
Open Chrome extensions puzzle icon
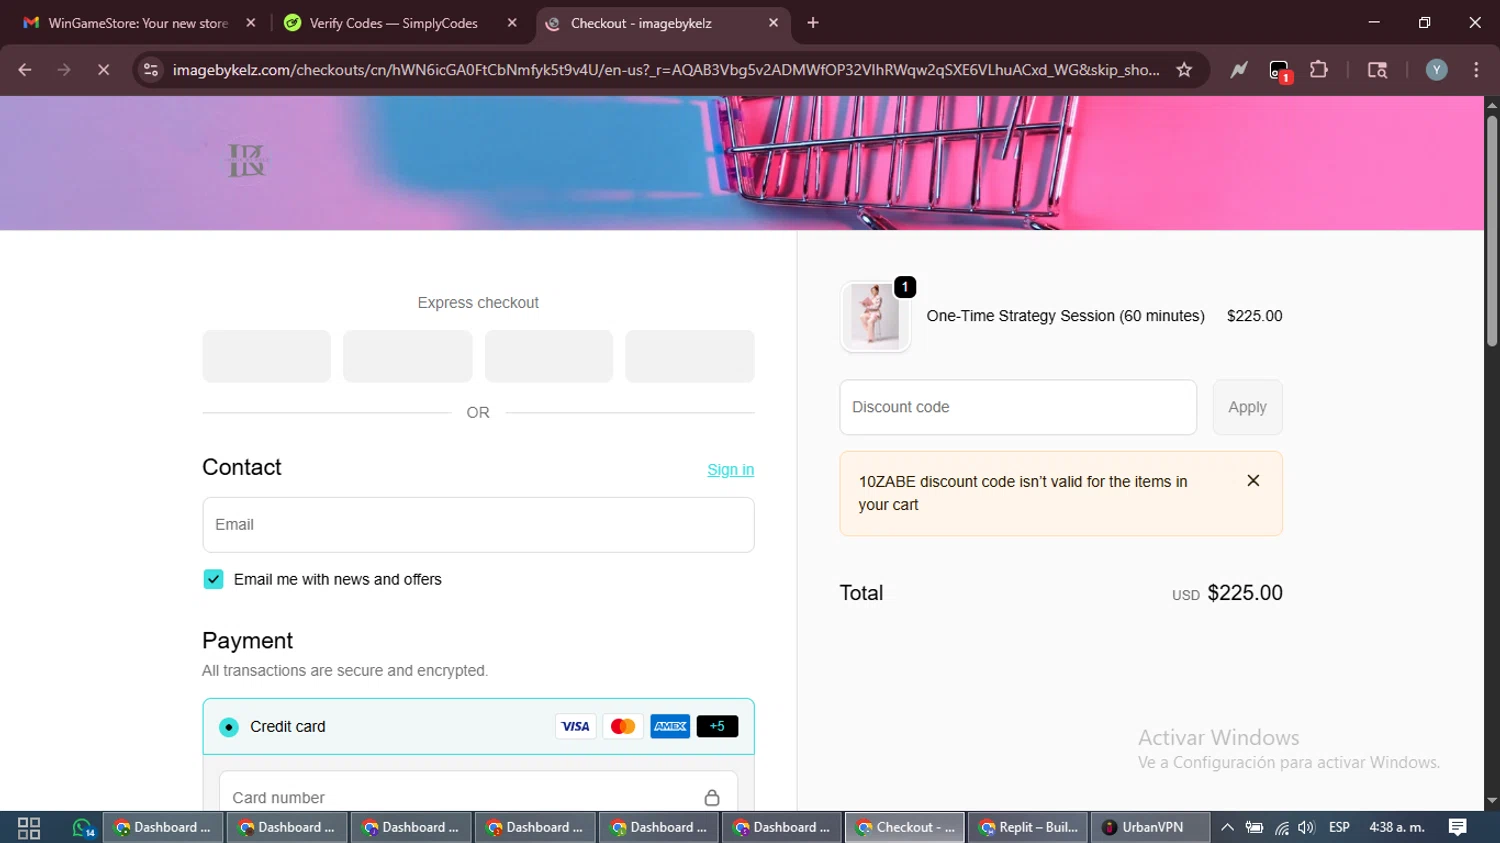click(x=1319, y=70)
